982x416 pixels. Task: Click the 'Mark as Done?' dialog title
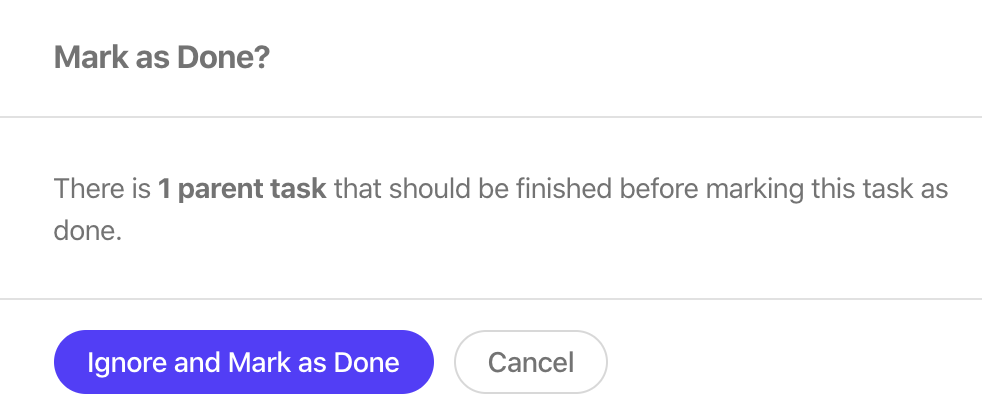point(162,58)
